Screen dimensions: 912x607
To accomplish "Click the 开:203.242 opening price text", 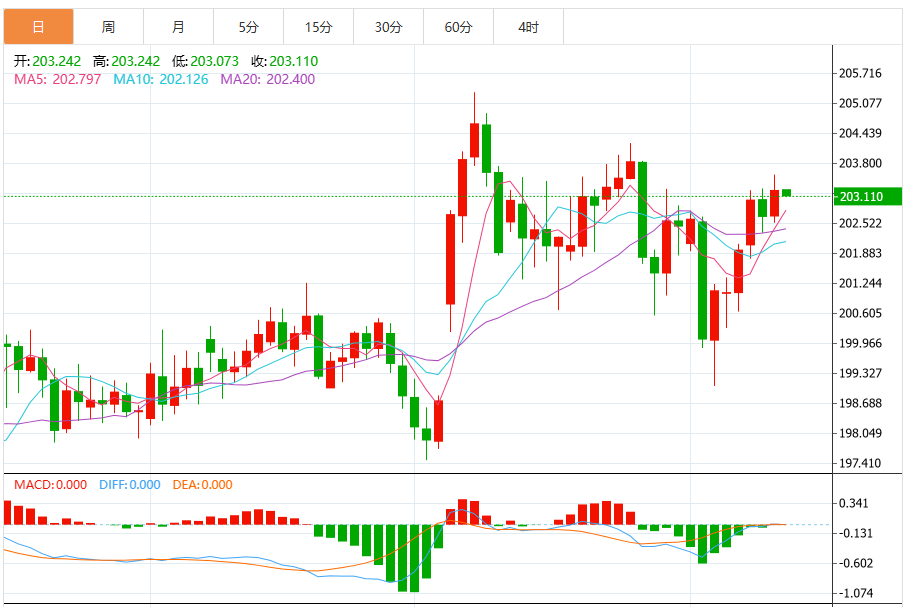I will point(48,61).
